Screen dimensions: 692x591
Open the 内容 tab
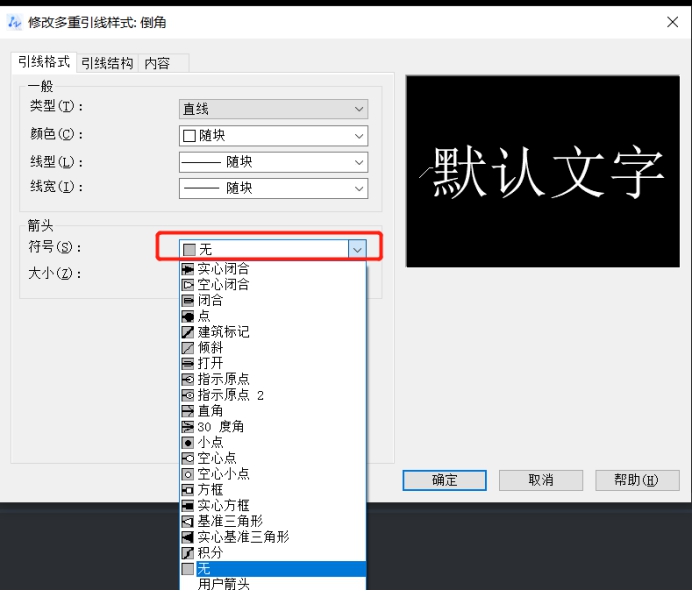(x=157, y=63)
